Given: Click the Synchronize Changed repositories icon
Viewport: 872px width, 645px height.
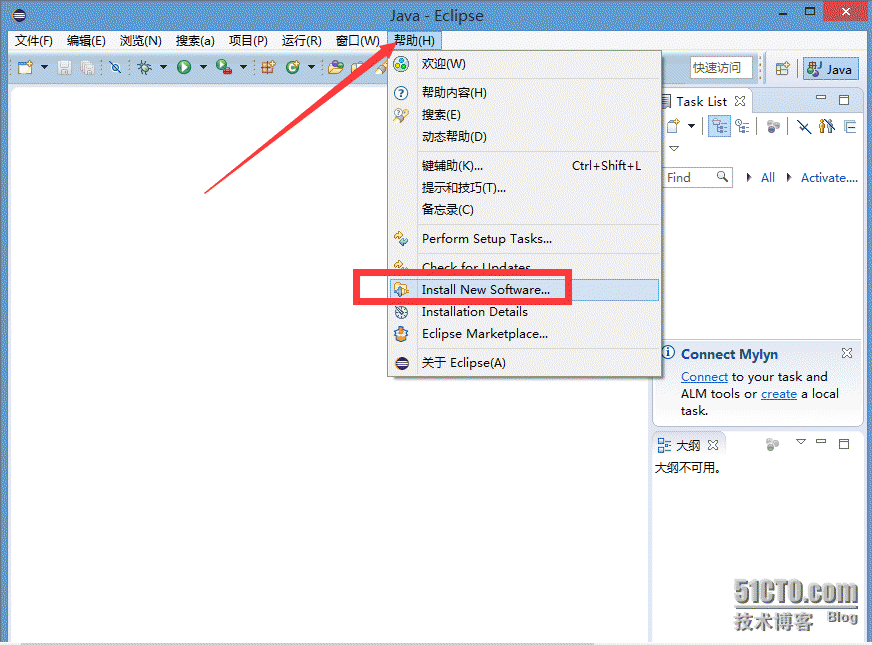Looking at the screenshot, I should [x=773, y=127].
